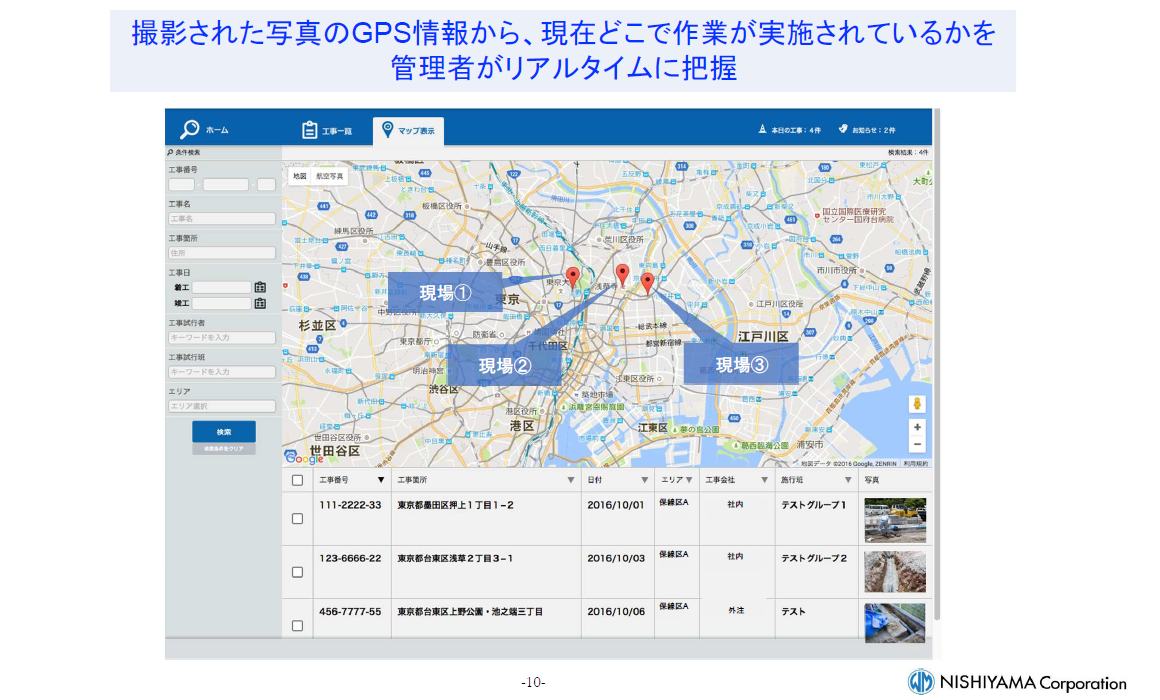The height and width of the screenshot is (700, 1160).
Task: Click the 本日の工事 cone icon
Action: click(x=763, y=129)
